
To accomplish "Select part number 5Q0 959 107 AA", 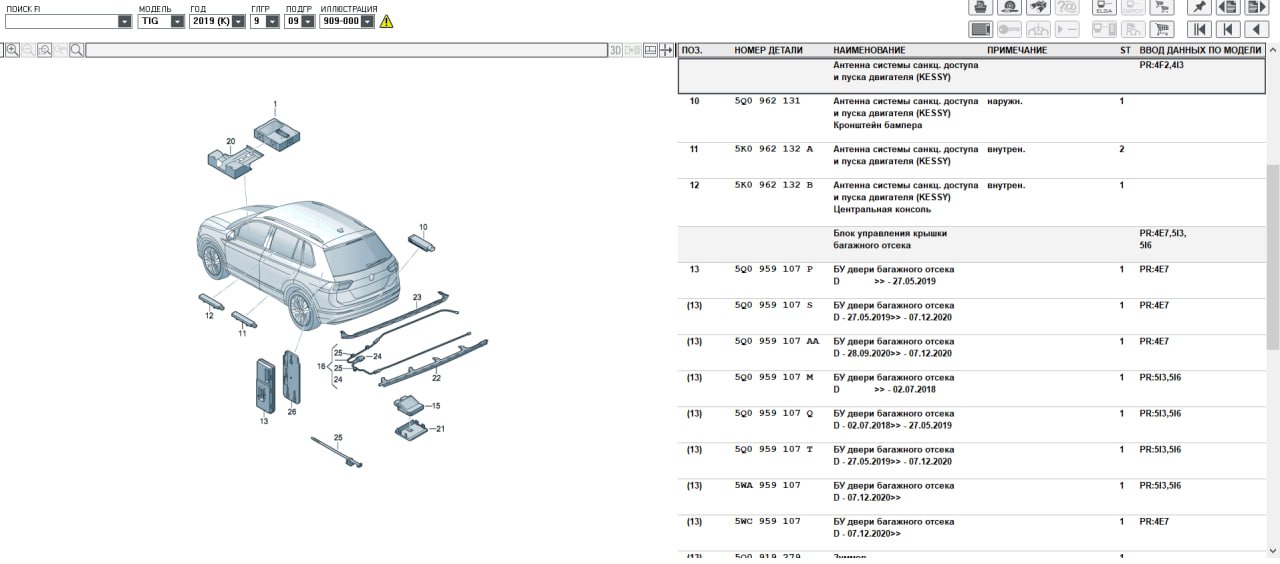I will pyautogui.click(x=777, y=341).
